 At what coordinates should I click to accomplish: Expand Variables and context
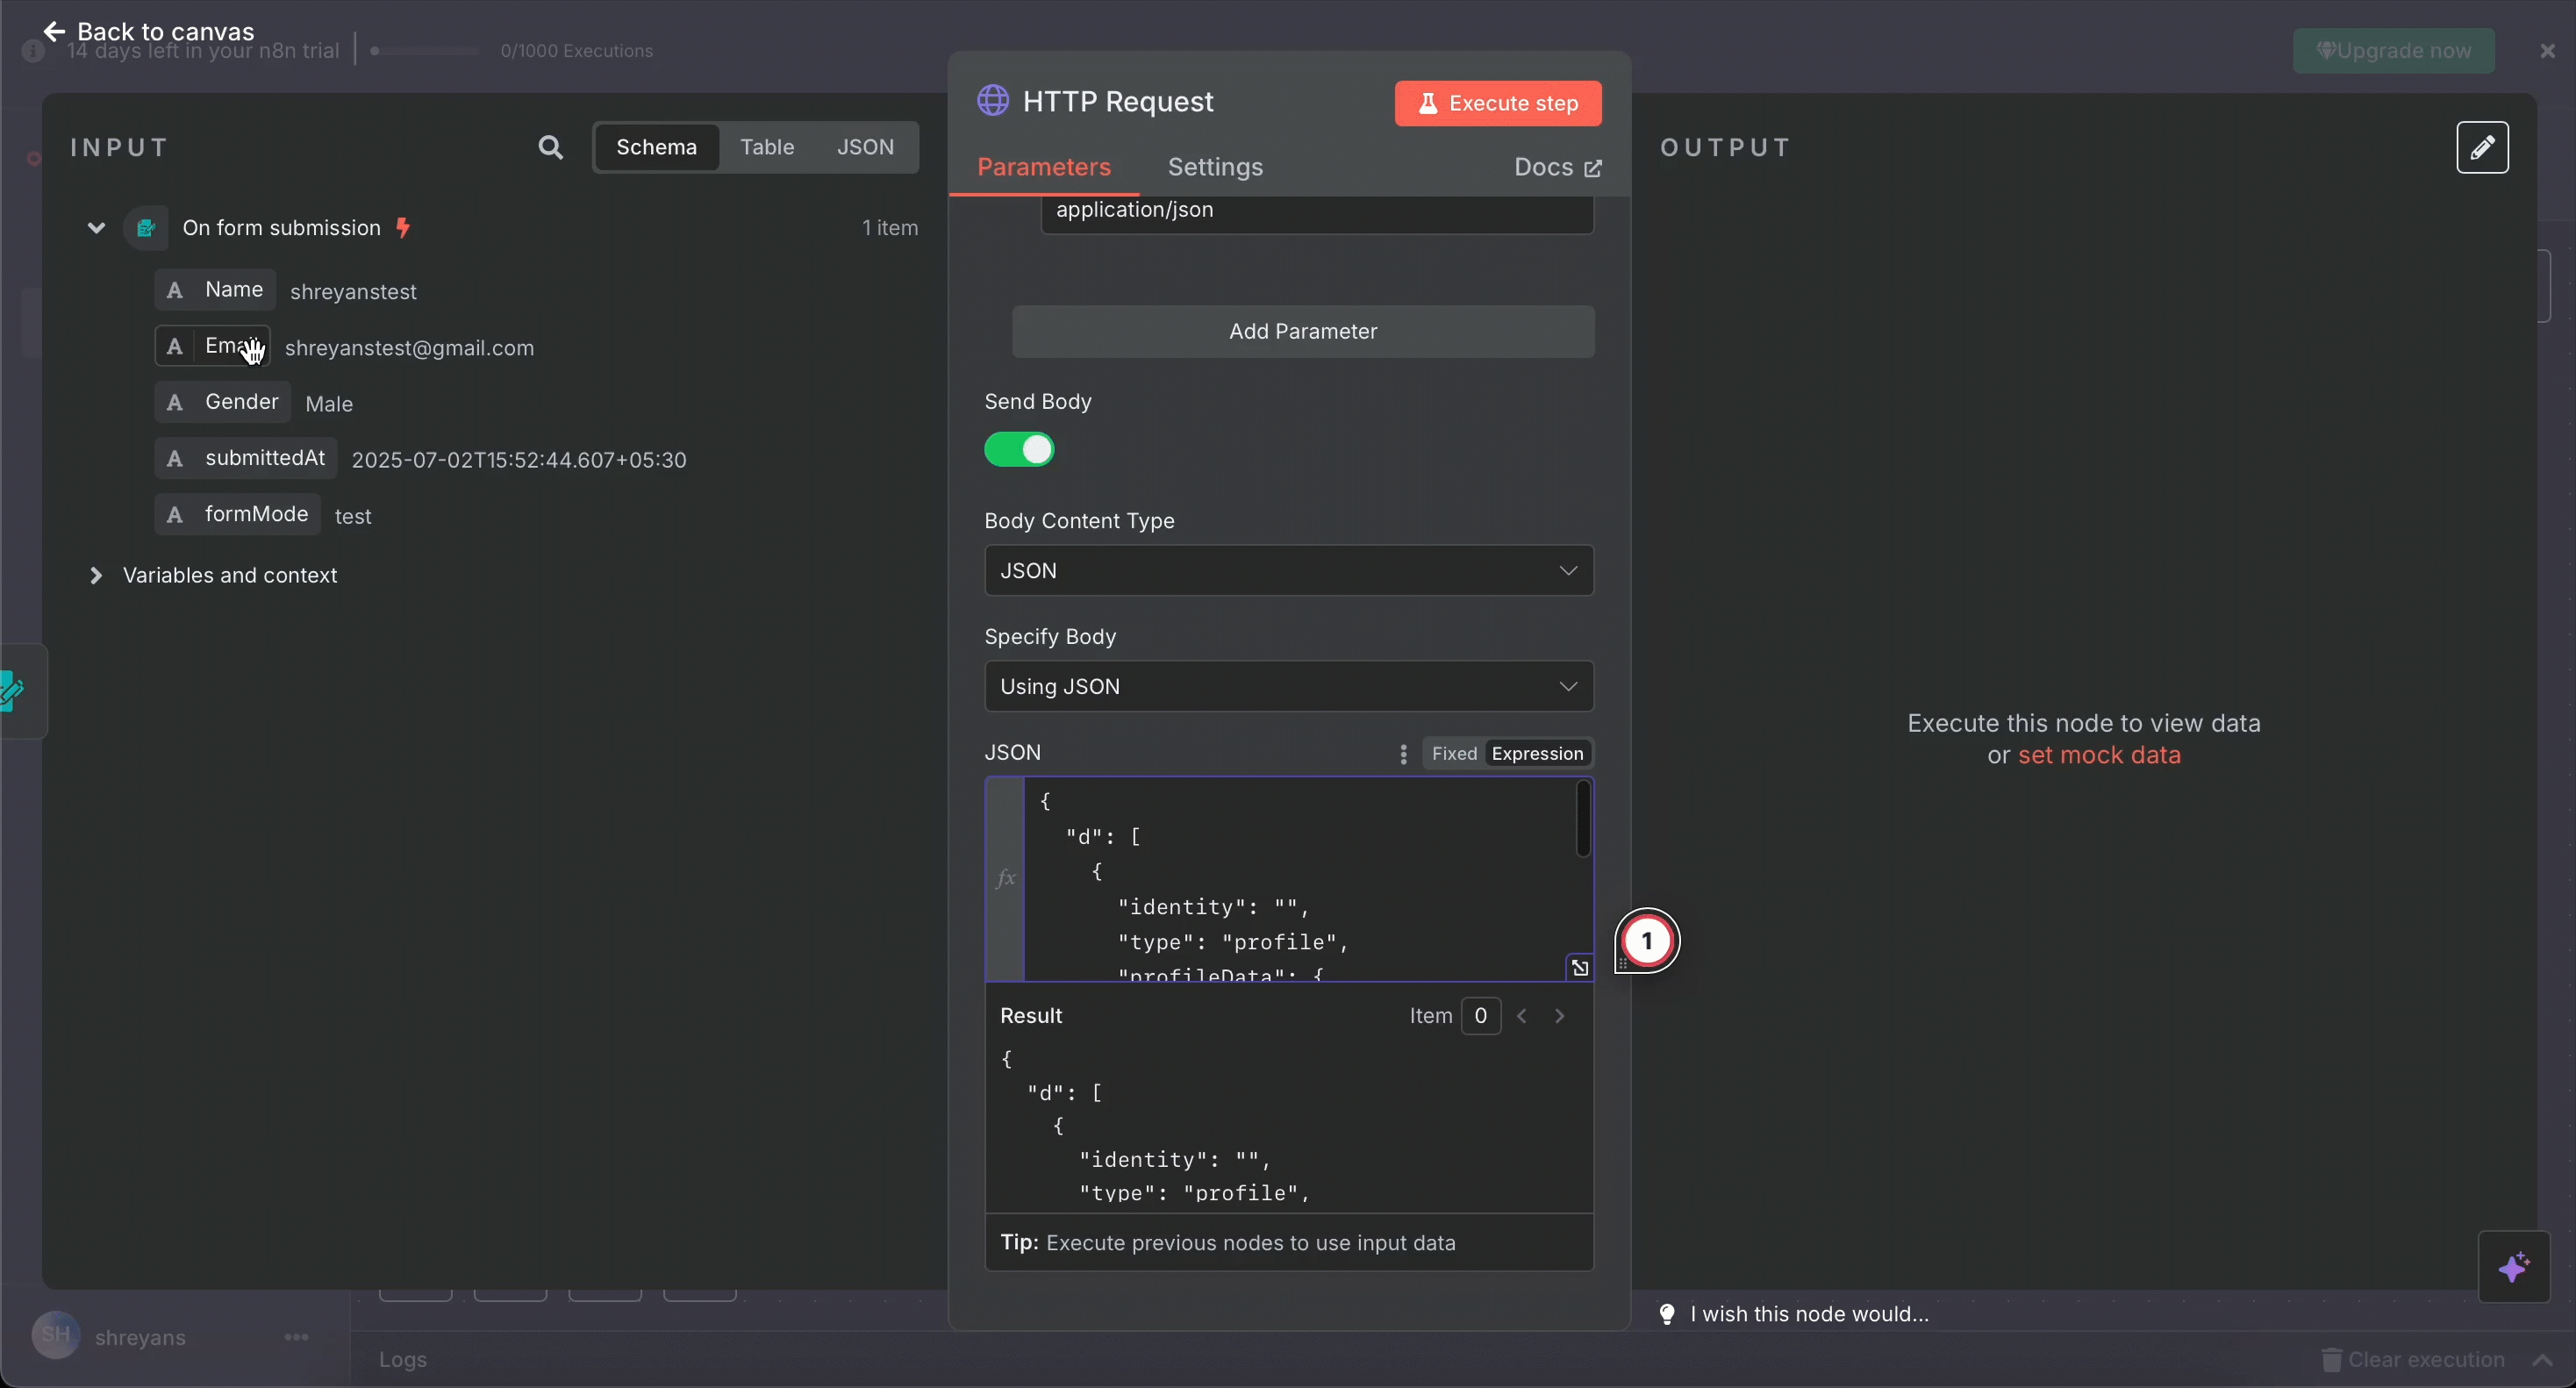click(x=96, y=575)
